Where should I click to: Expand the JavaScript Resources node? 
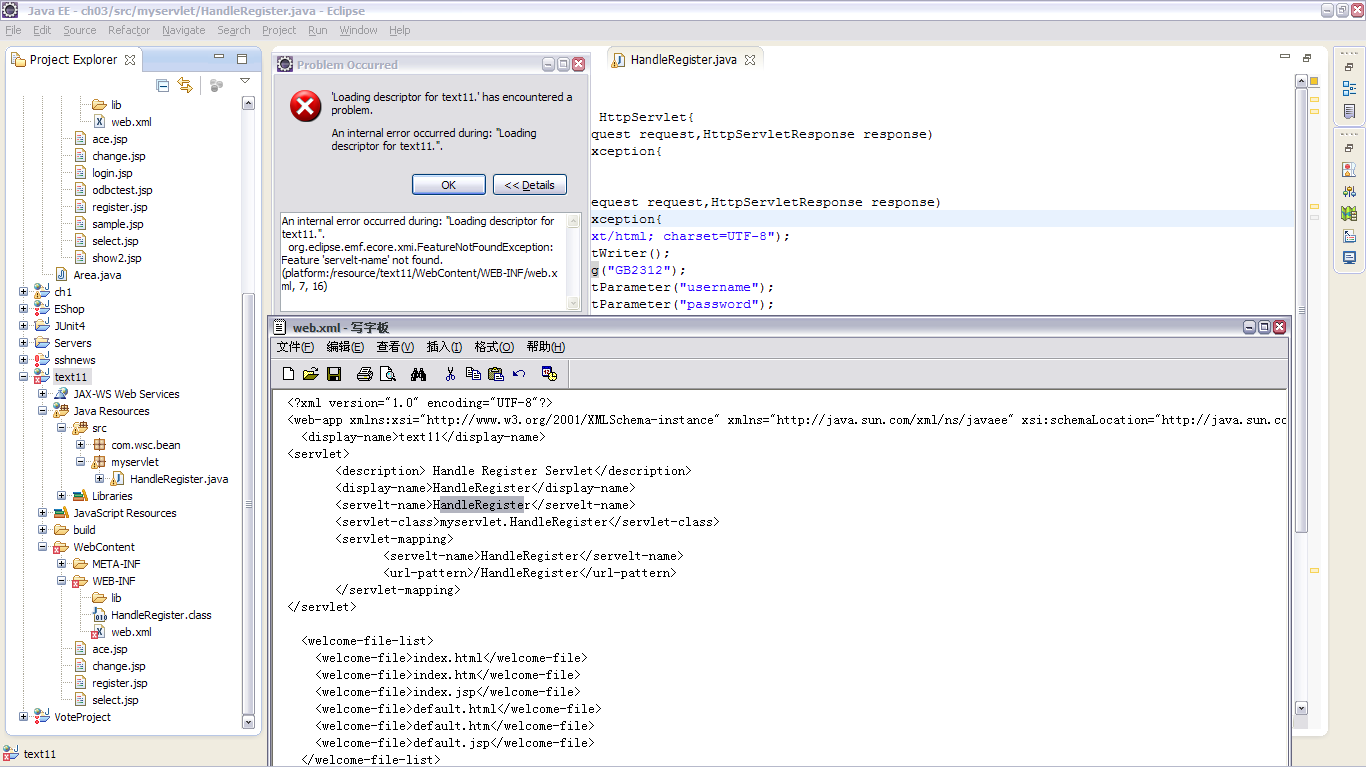point(43,513)
